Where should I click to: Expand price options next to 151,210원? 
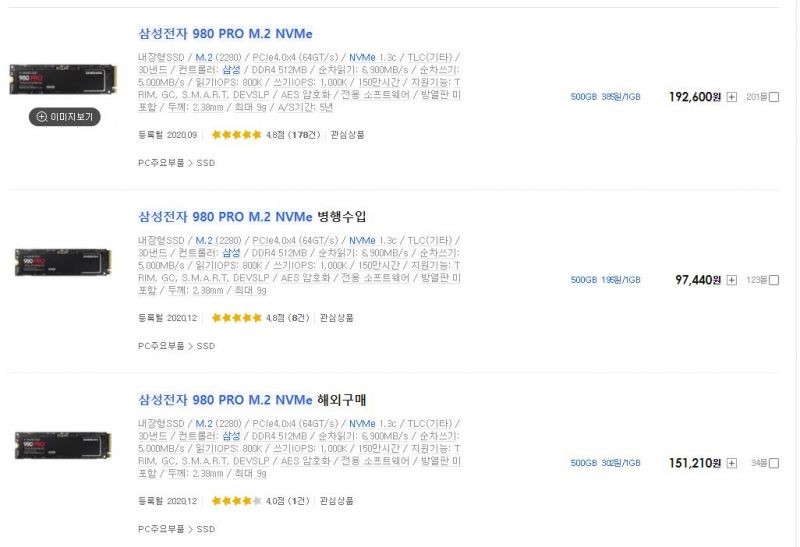[732, 463]
